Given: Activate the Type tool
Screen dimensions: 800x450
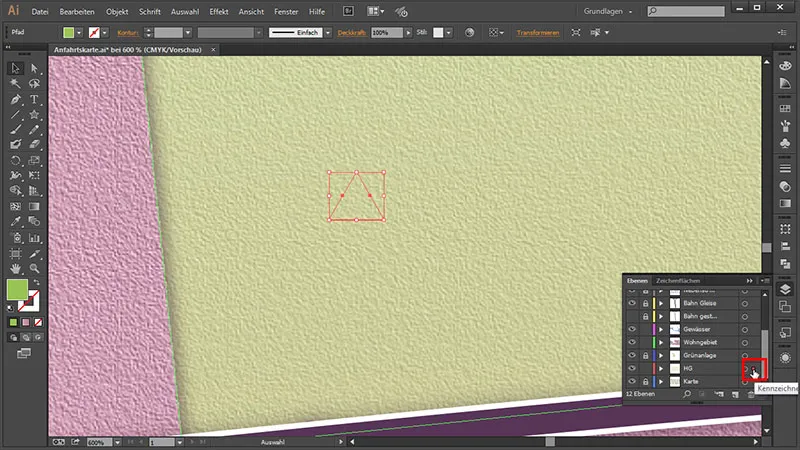Looking at the screenshot, I should point(34,99).
